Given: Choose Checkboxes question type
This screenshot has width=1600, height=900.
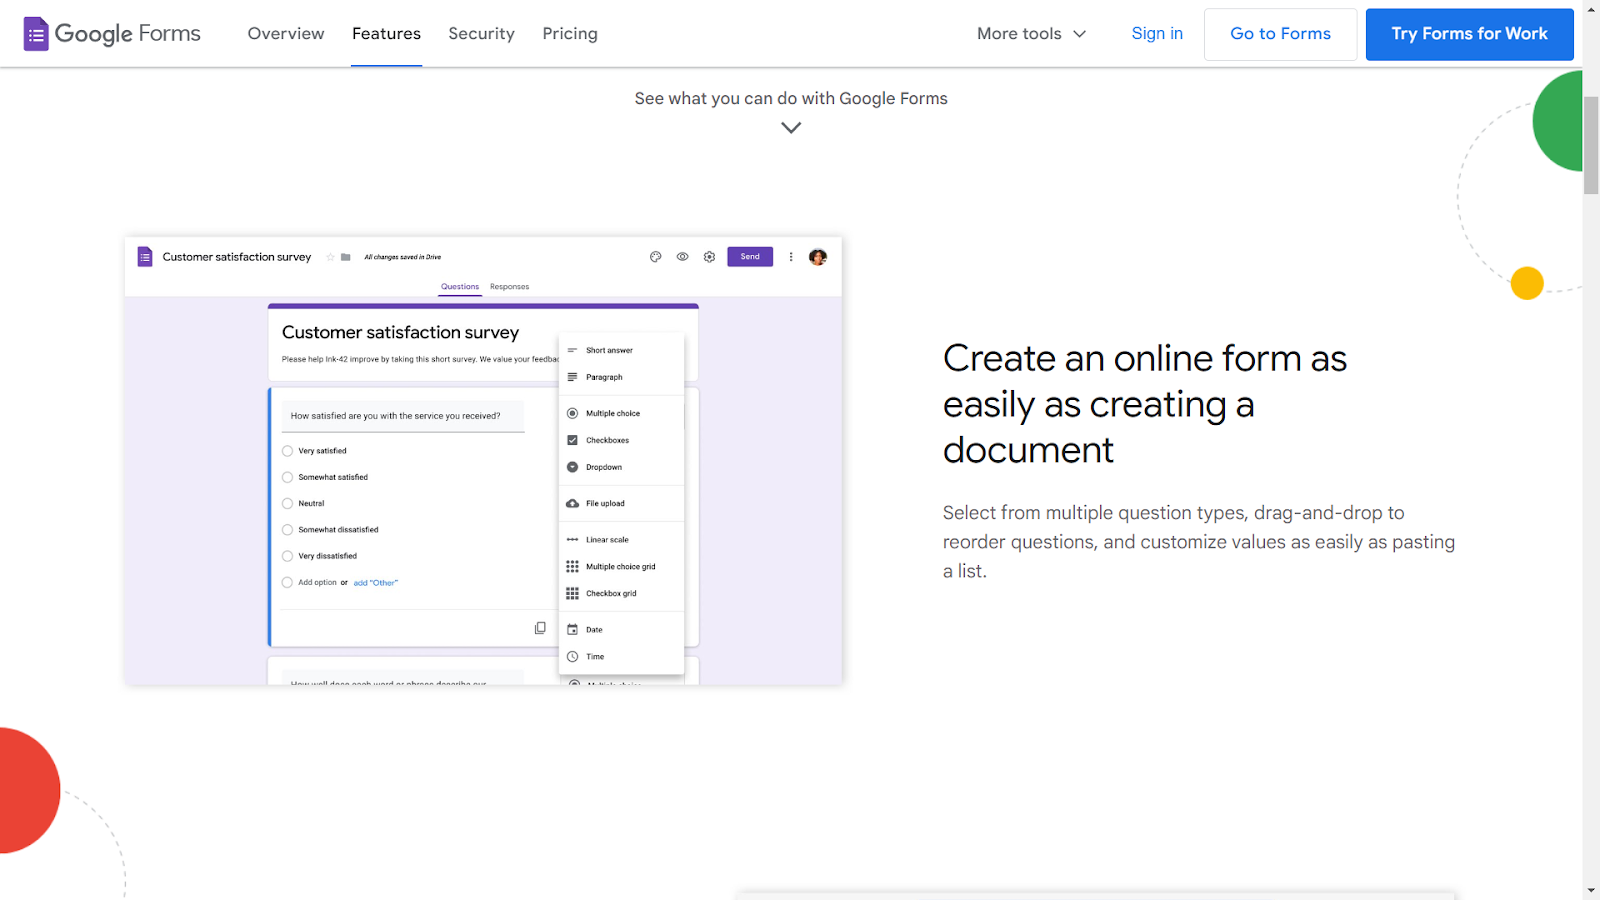Looking at the screenshot, I should click(x=621, y=440).
